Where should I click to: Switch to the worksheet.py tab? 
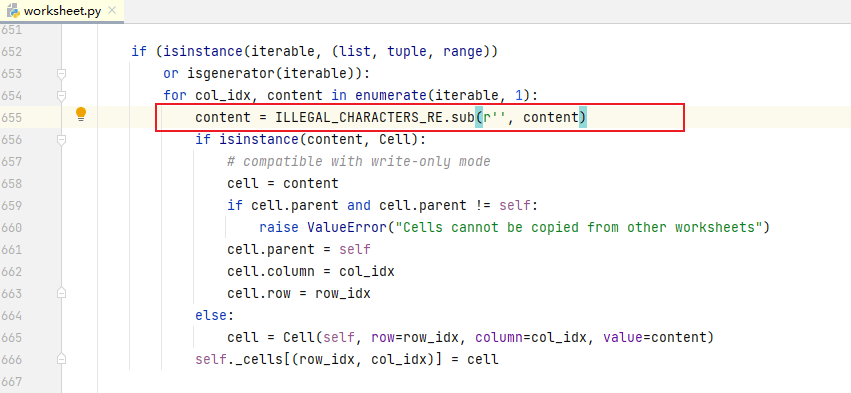62,11
